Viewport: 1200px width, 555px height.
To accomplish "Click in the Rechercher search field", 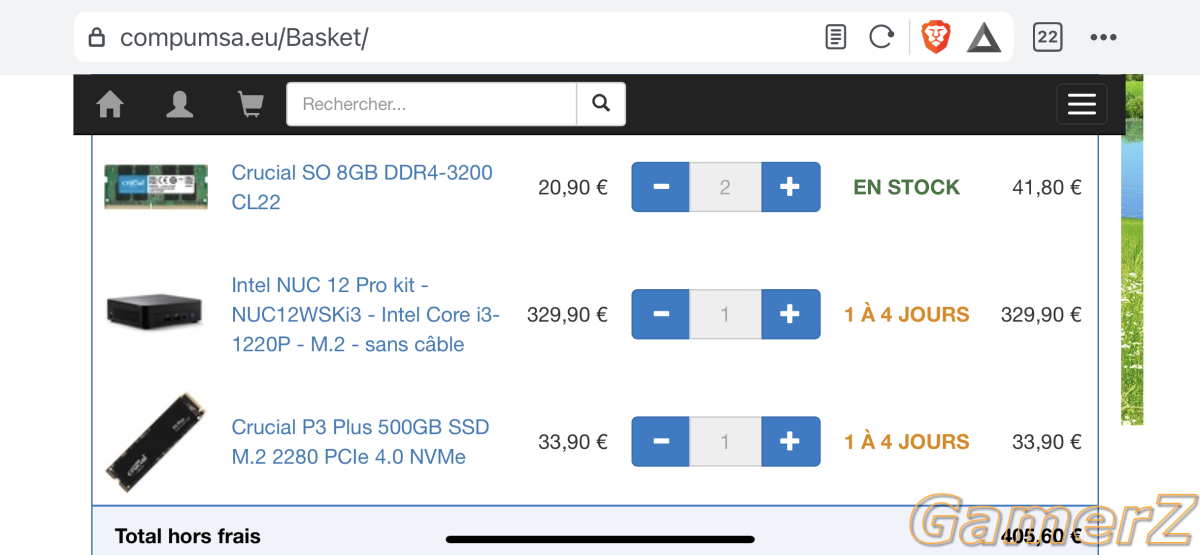I will [432, 104].
